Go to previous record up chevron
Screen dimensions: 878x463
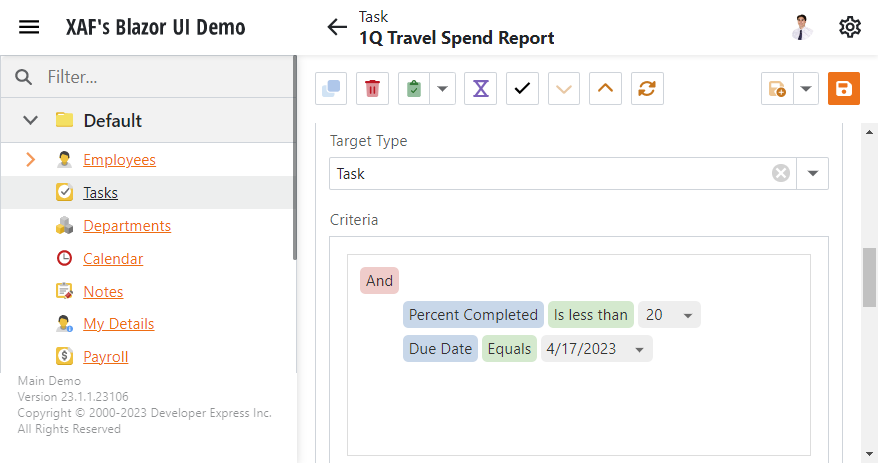pos(605,88)
